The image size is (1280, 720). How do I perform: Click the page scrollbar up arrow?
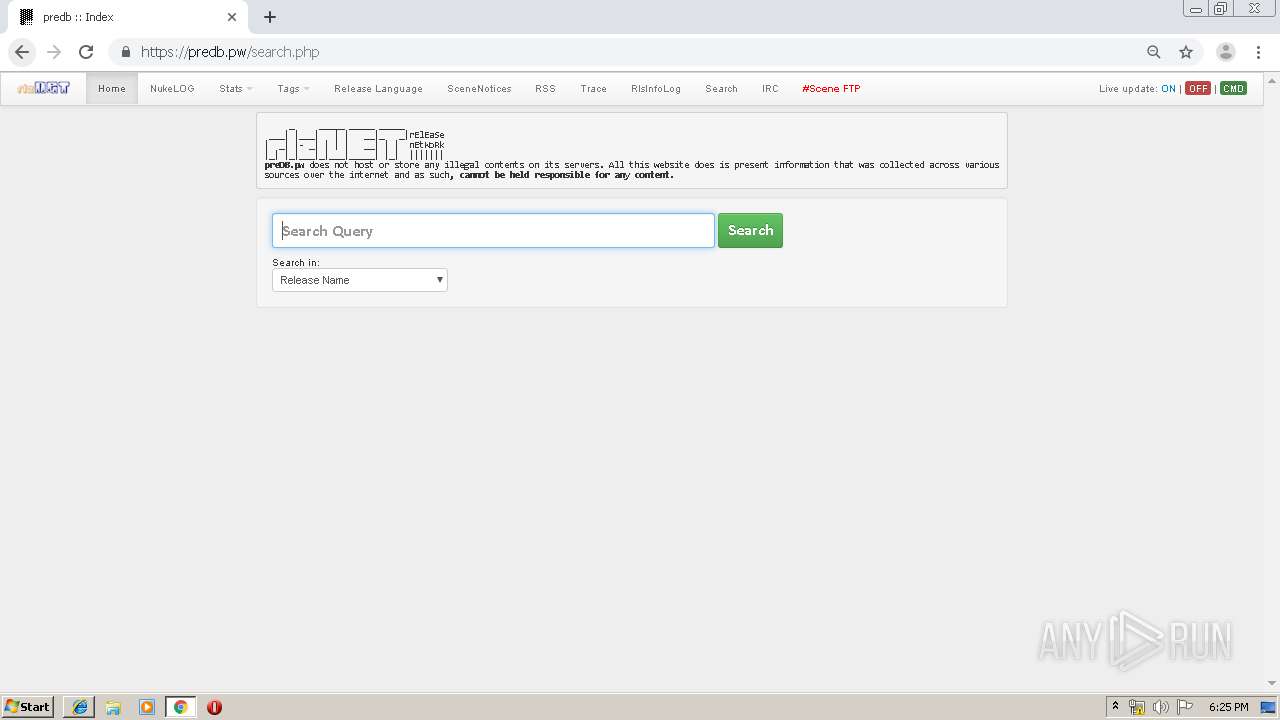coord(1273,79)
